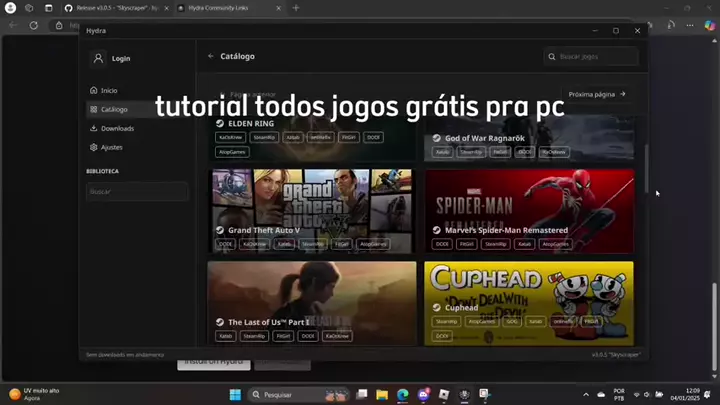Switch to Hydra Community Links browser tab
720x405 pixels.
pos(225,8)
